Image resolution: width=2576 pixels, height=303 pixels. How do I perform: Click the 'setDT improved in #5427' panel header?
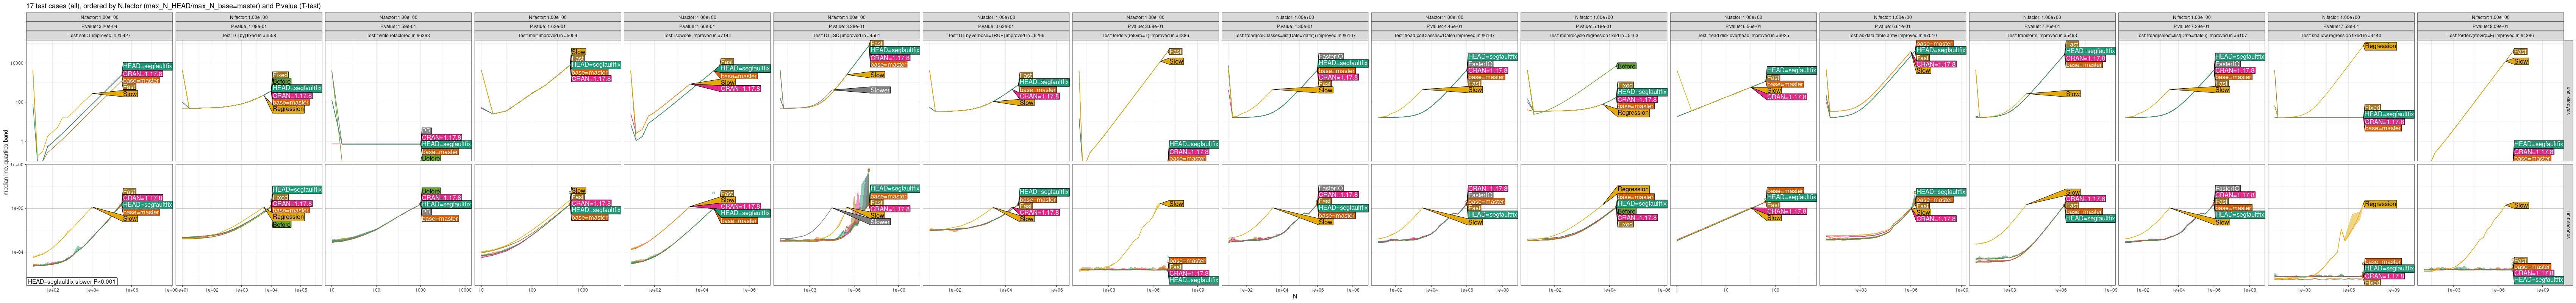[x=100, y=35]
